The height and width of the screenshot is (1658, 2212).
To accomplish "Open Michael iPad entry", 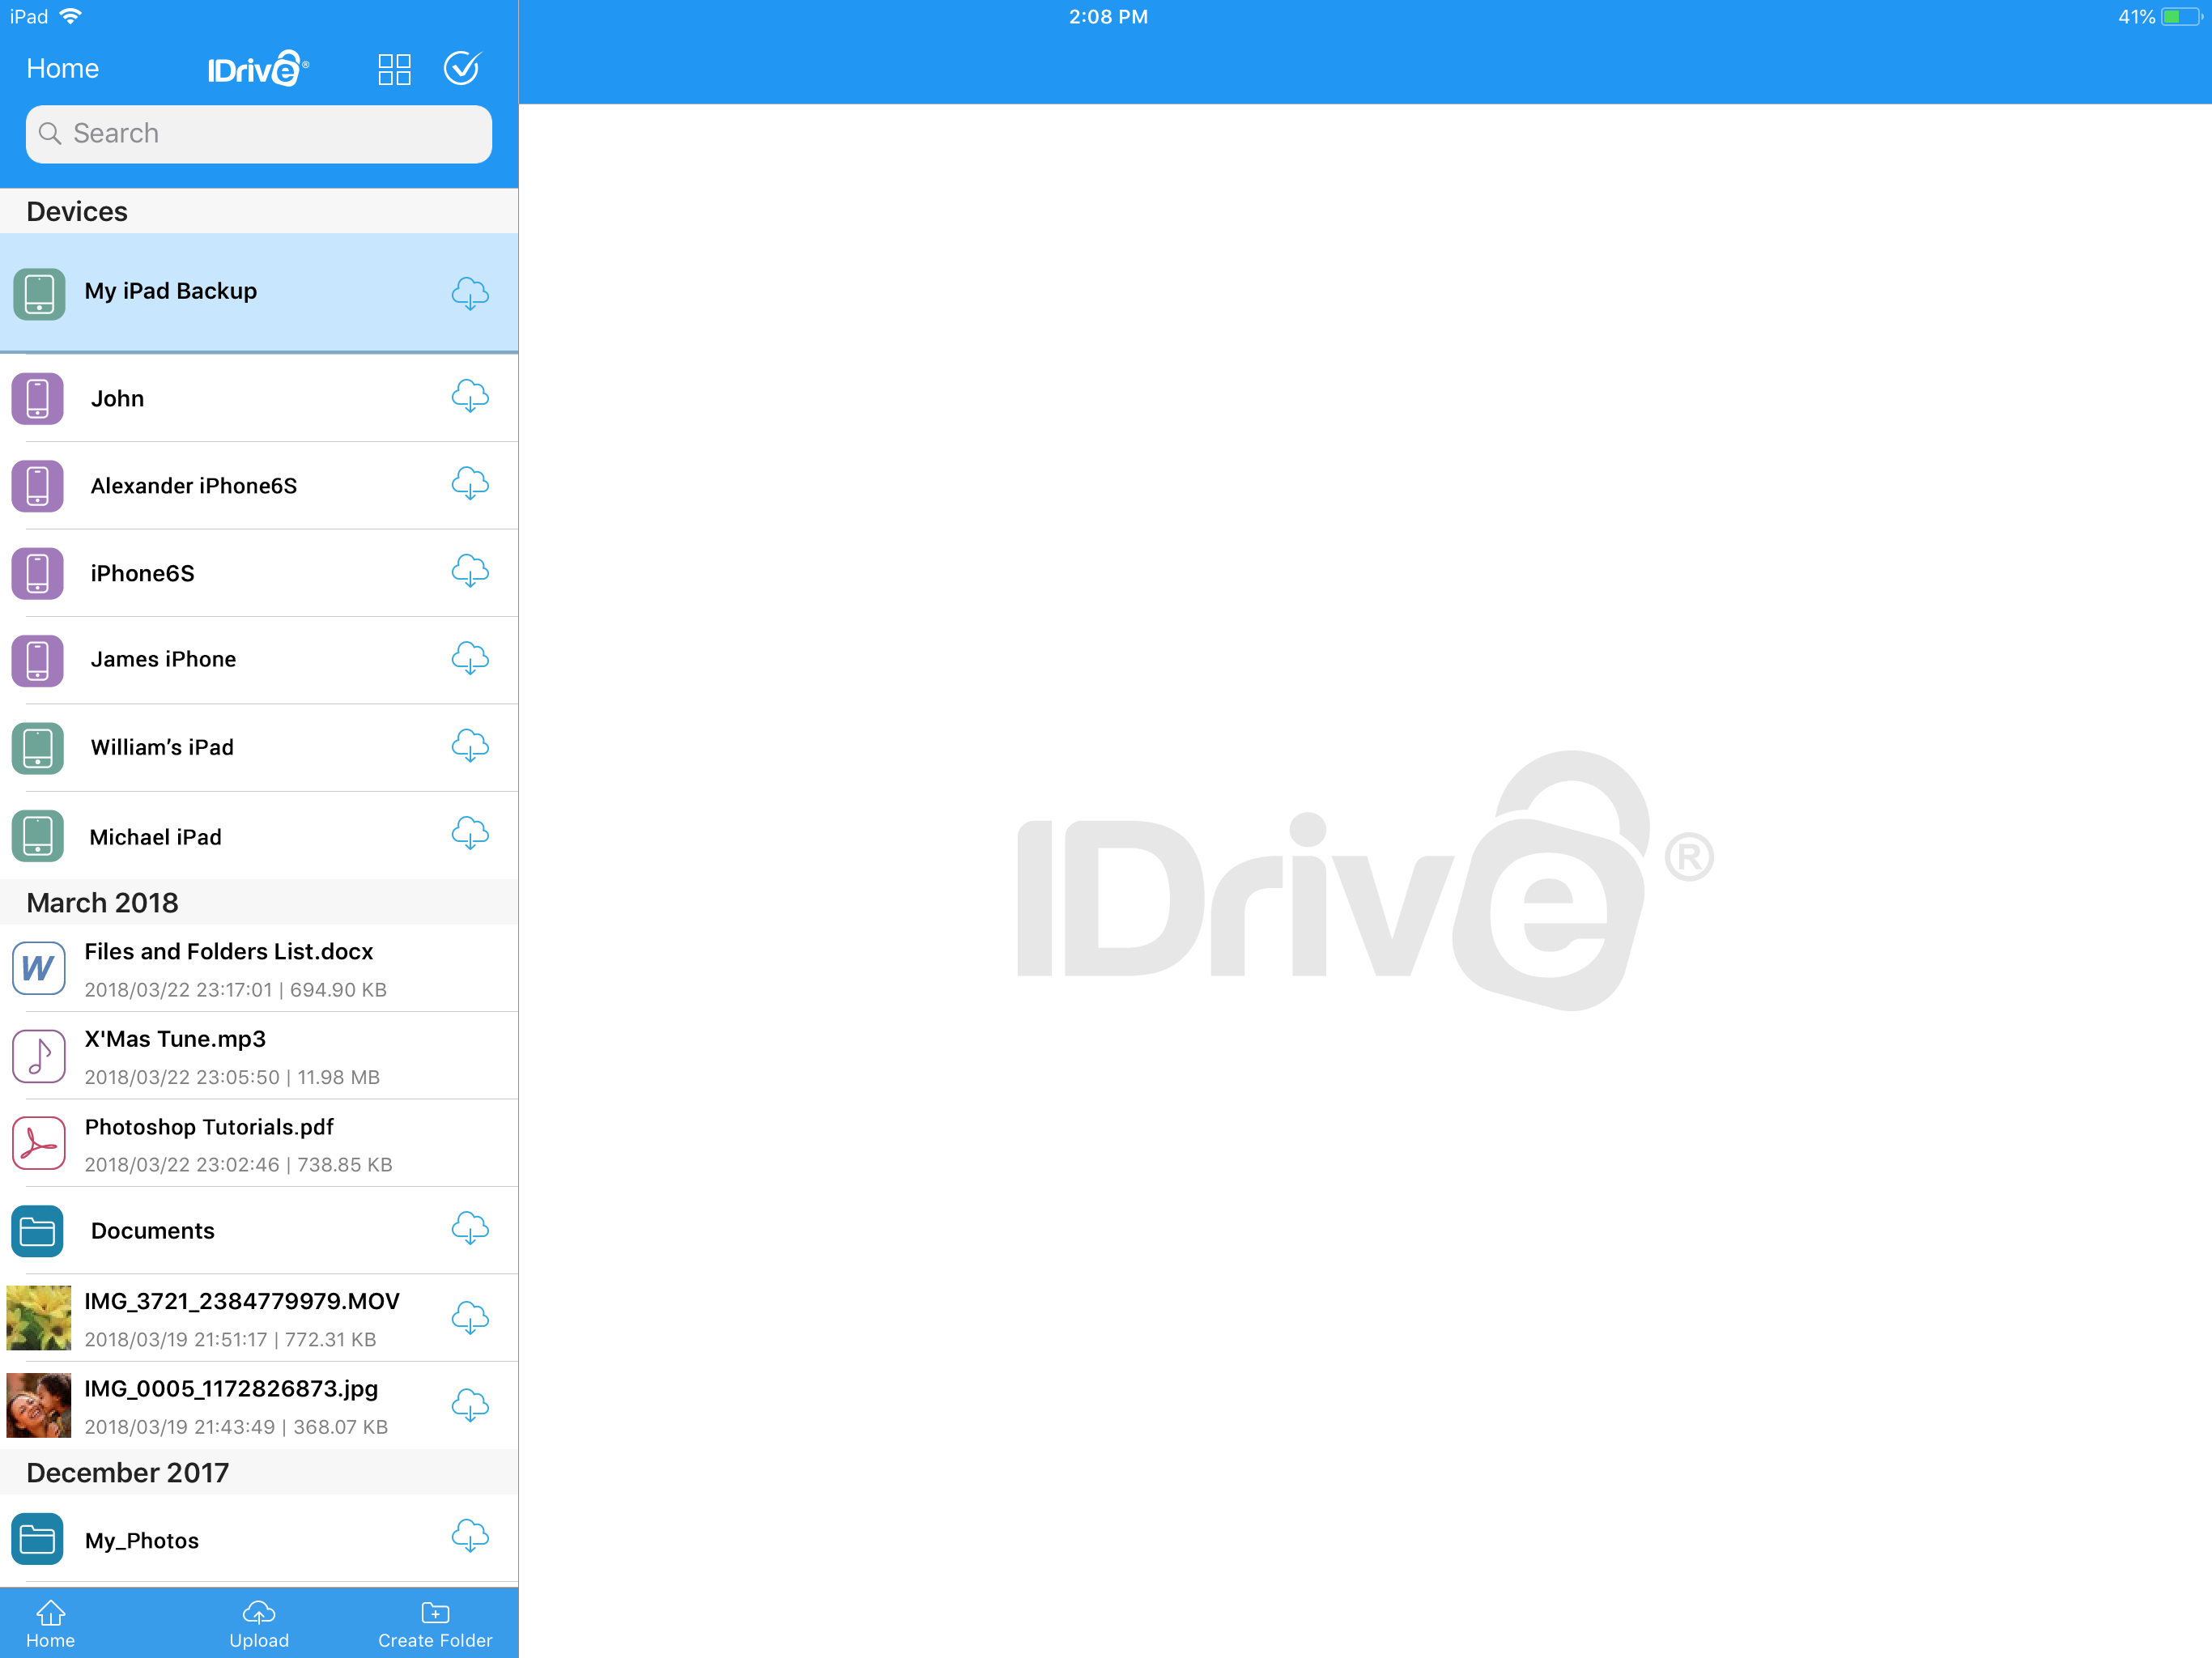I will [259, 836].
